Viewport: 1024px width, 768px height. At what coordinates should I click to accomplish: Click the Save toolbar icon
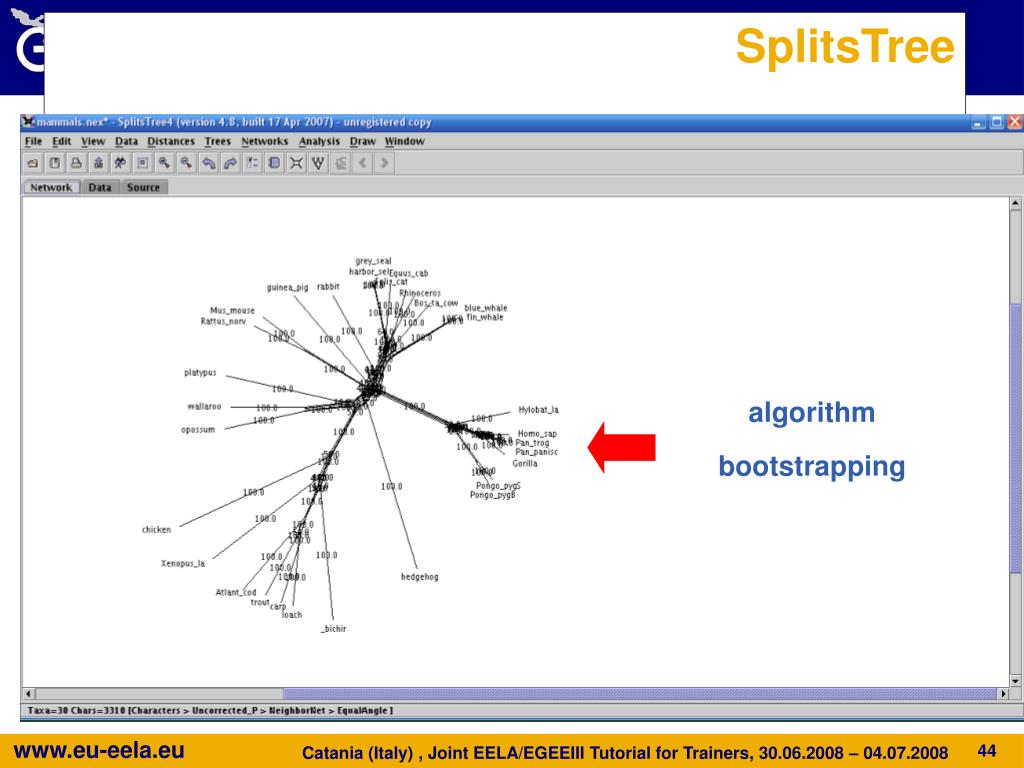[55, 163]
